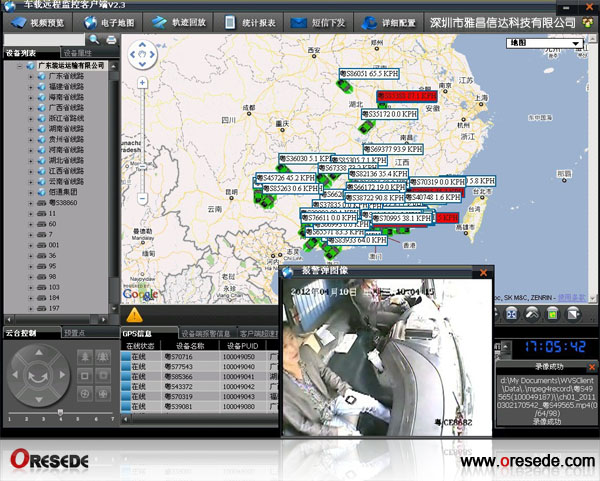Click the printer icon beside search
Viewport: 600px width, 481px height.
coord(110,39)
